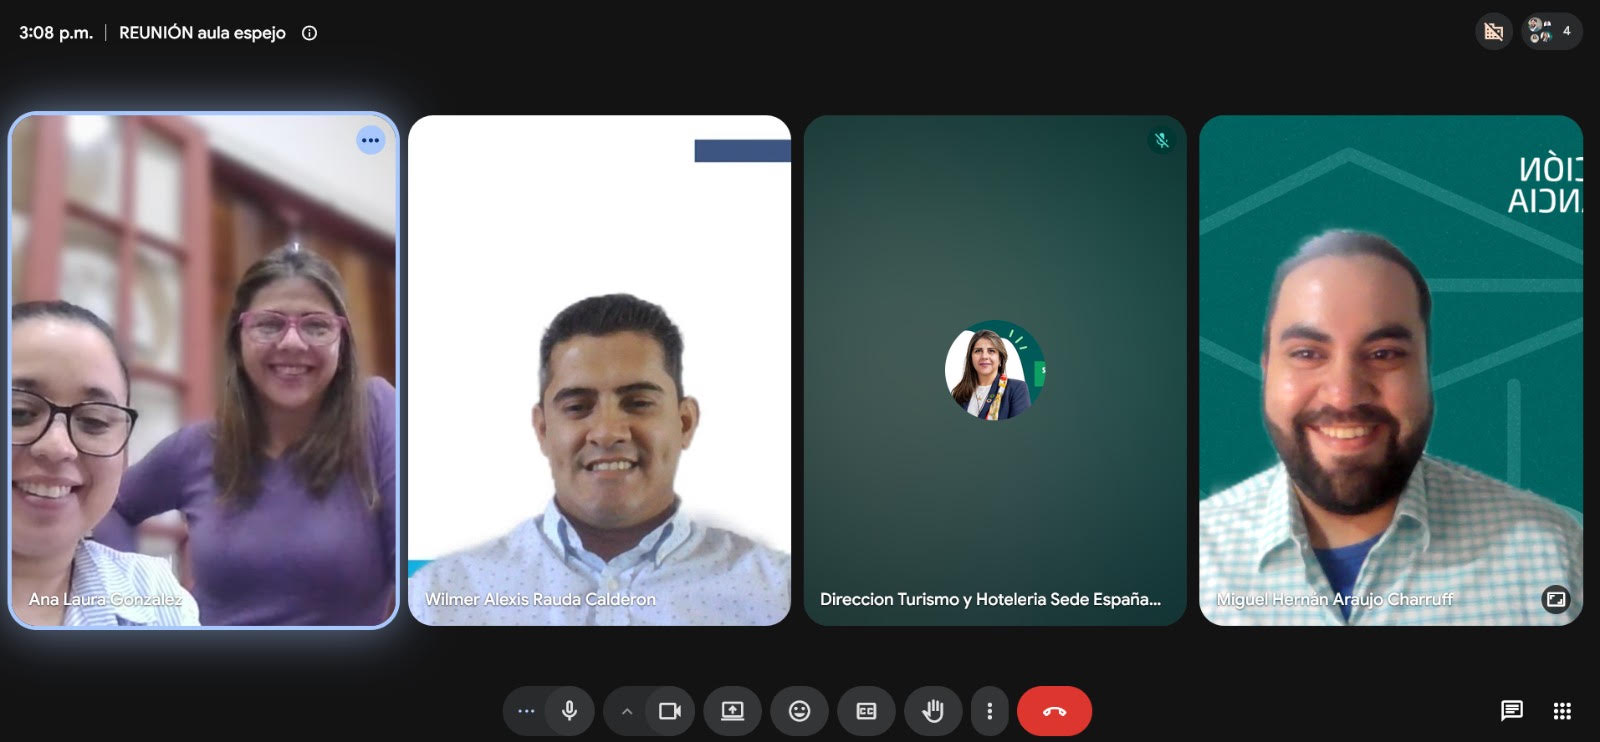Image resolution: width=1600 pixels, height=742 pixels.
Task: Open the activities grid icon
Action: (x=1562, y=711)
